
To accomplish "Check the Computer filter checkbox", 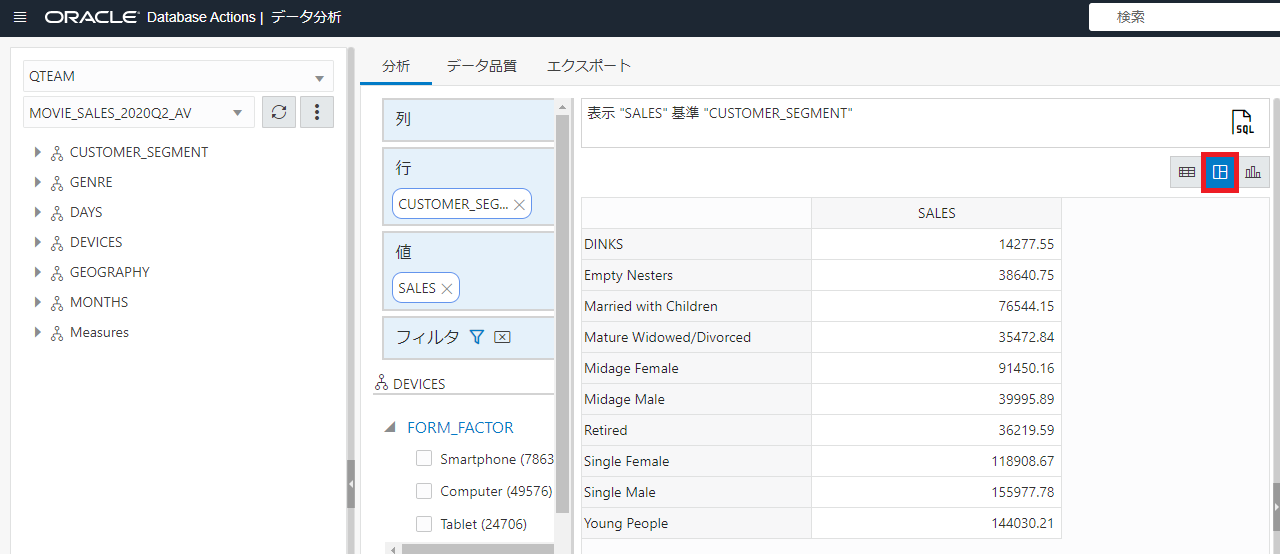I will pyautogui.click(x=424, y=491).
